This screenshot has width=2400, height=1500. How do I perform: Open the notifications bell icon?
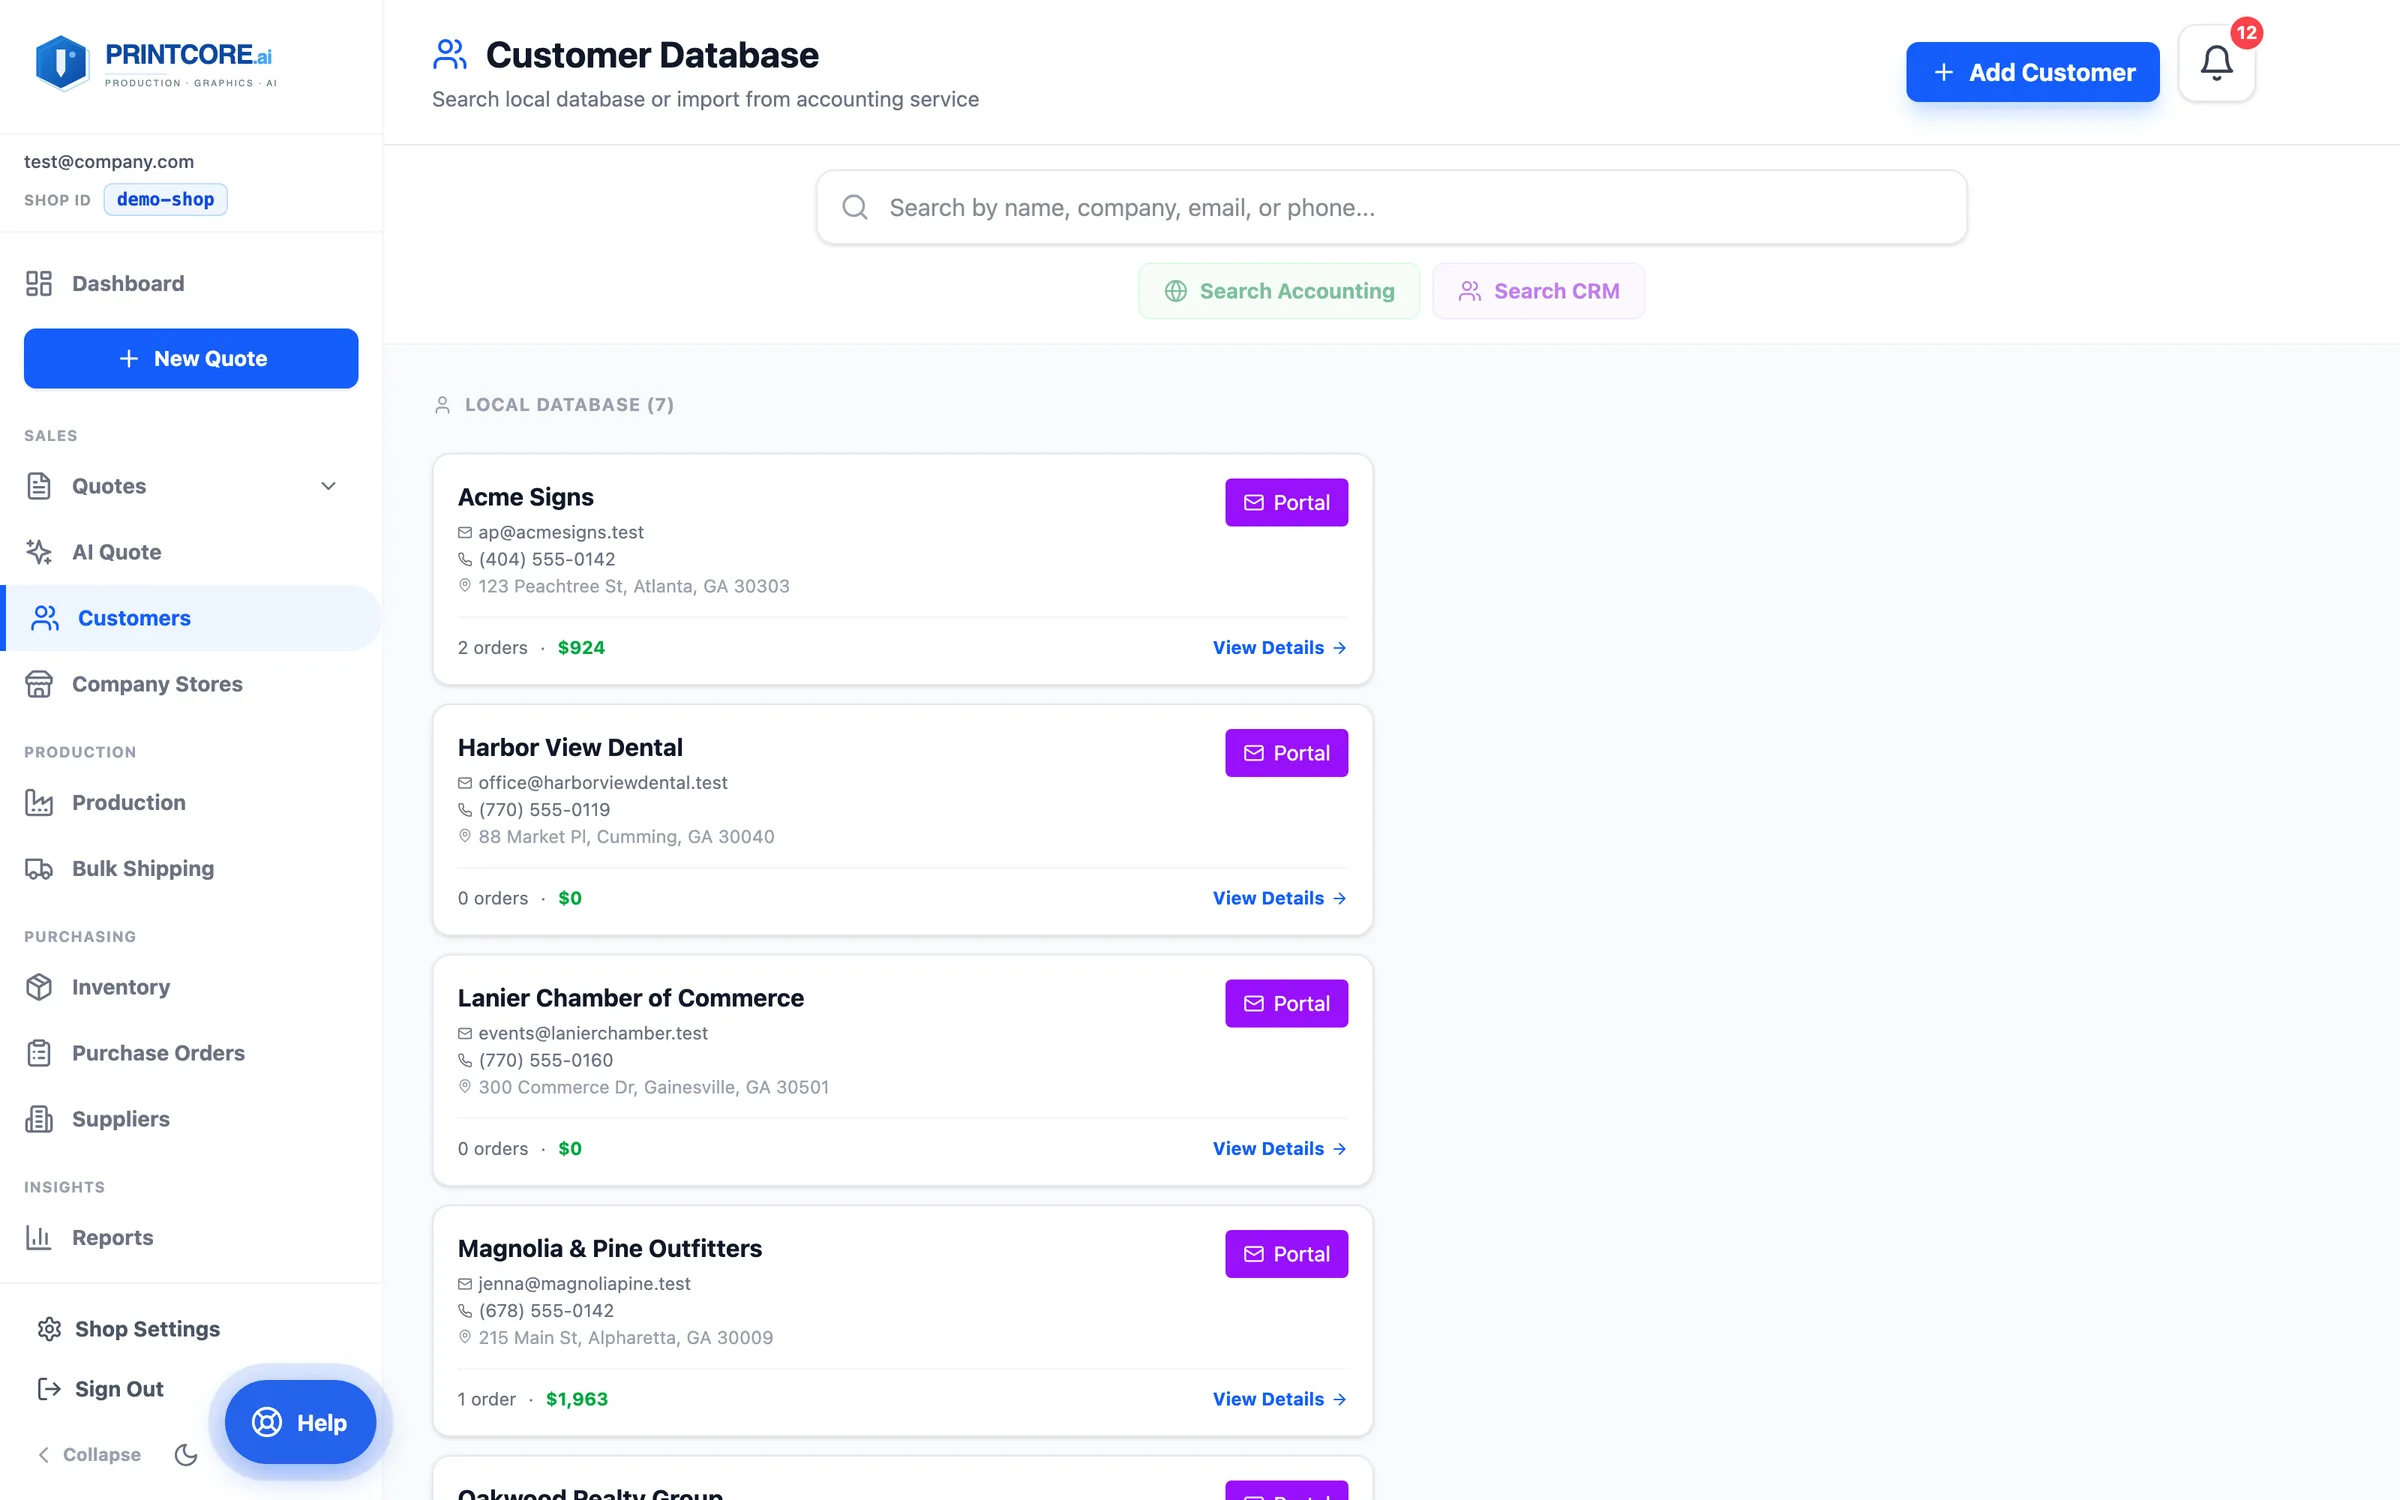2216,64
